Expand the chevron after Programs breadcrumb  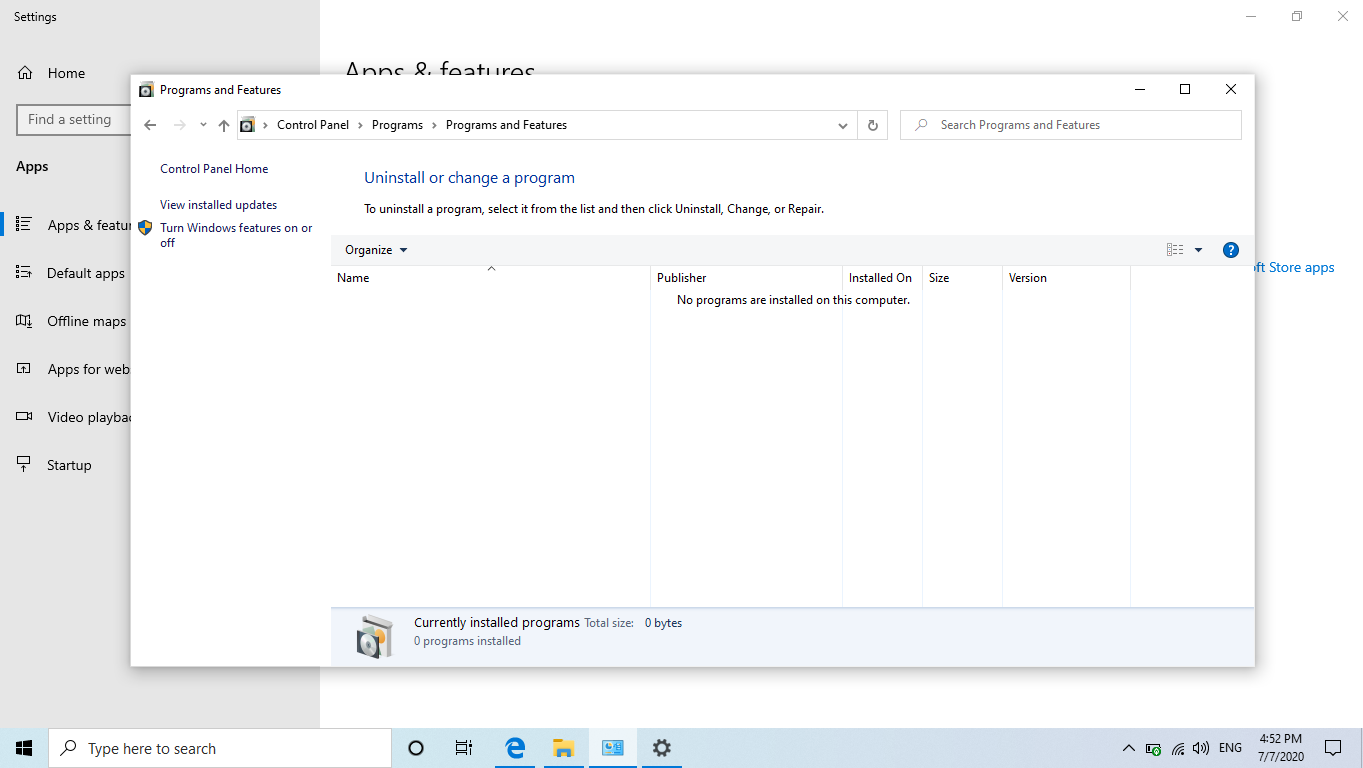click(x=434, y=125)
